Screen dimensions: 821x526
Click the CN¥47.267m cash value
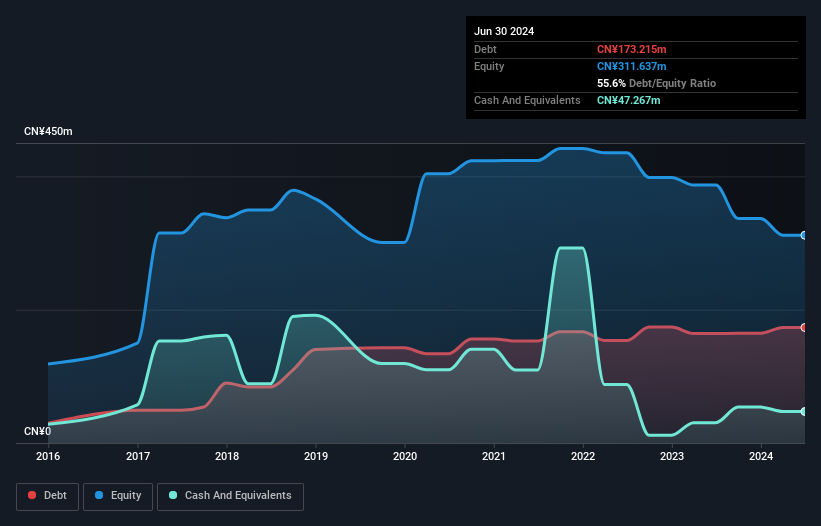628,100
